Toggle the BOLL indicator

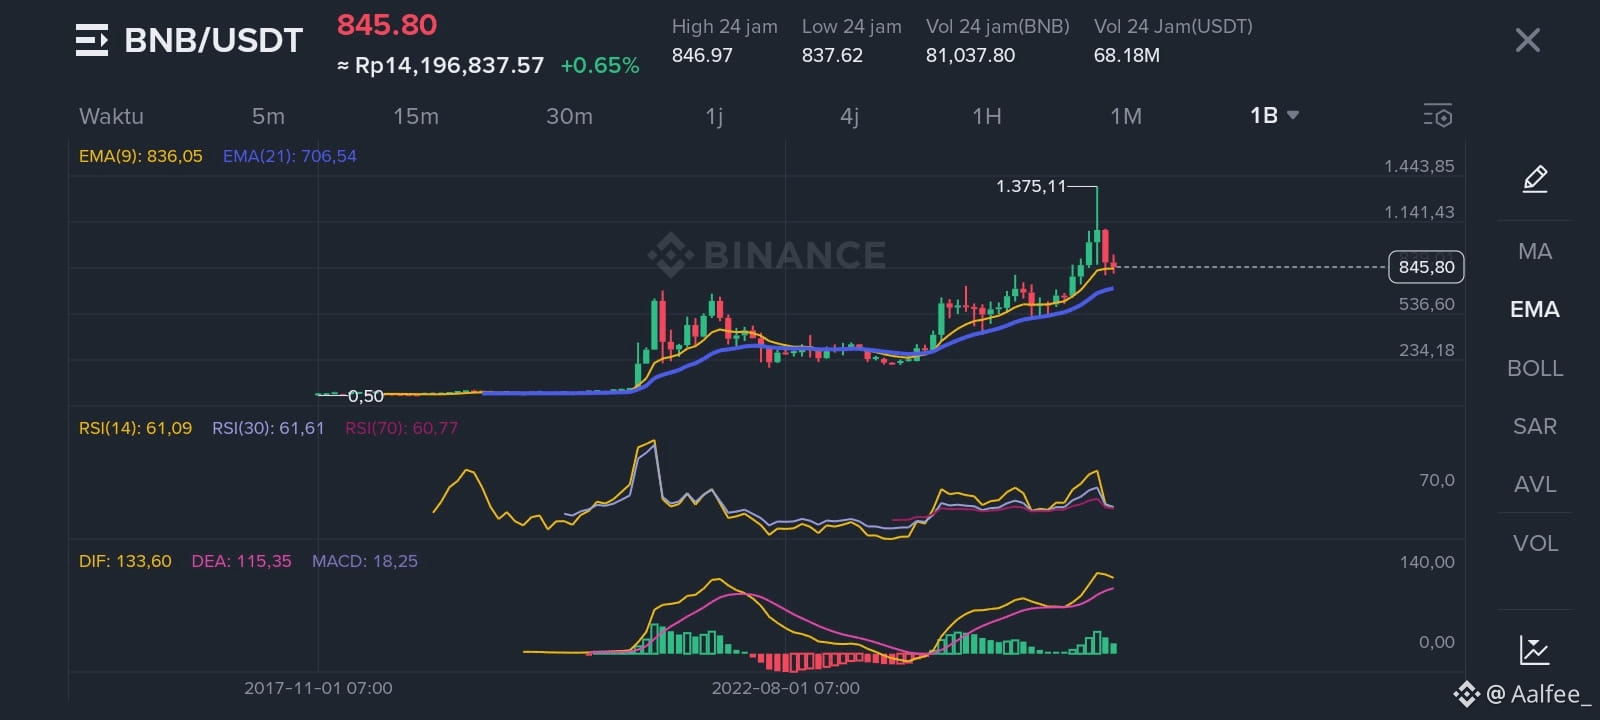click(x=1535, y=368)
